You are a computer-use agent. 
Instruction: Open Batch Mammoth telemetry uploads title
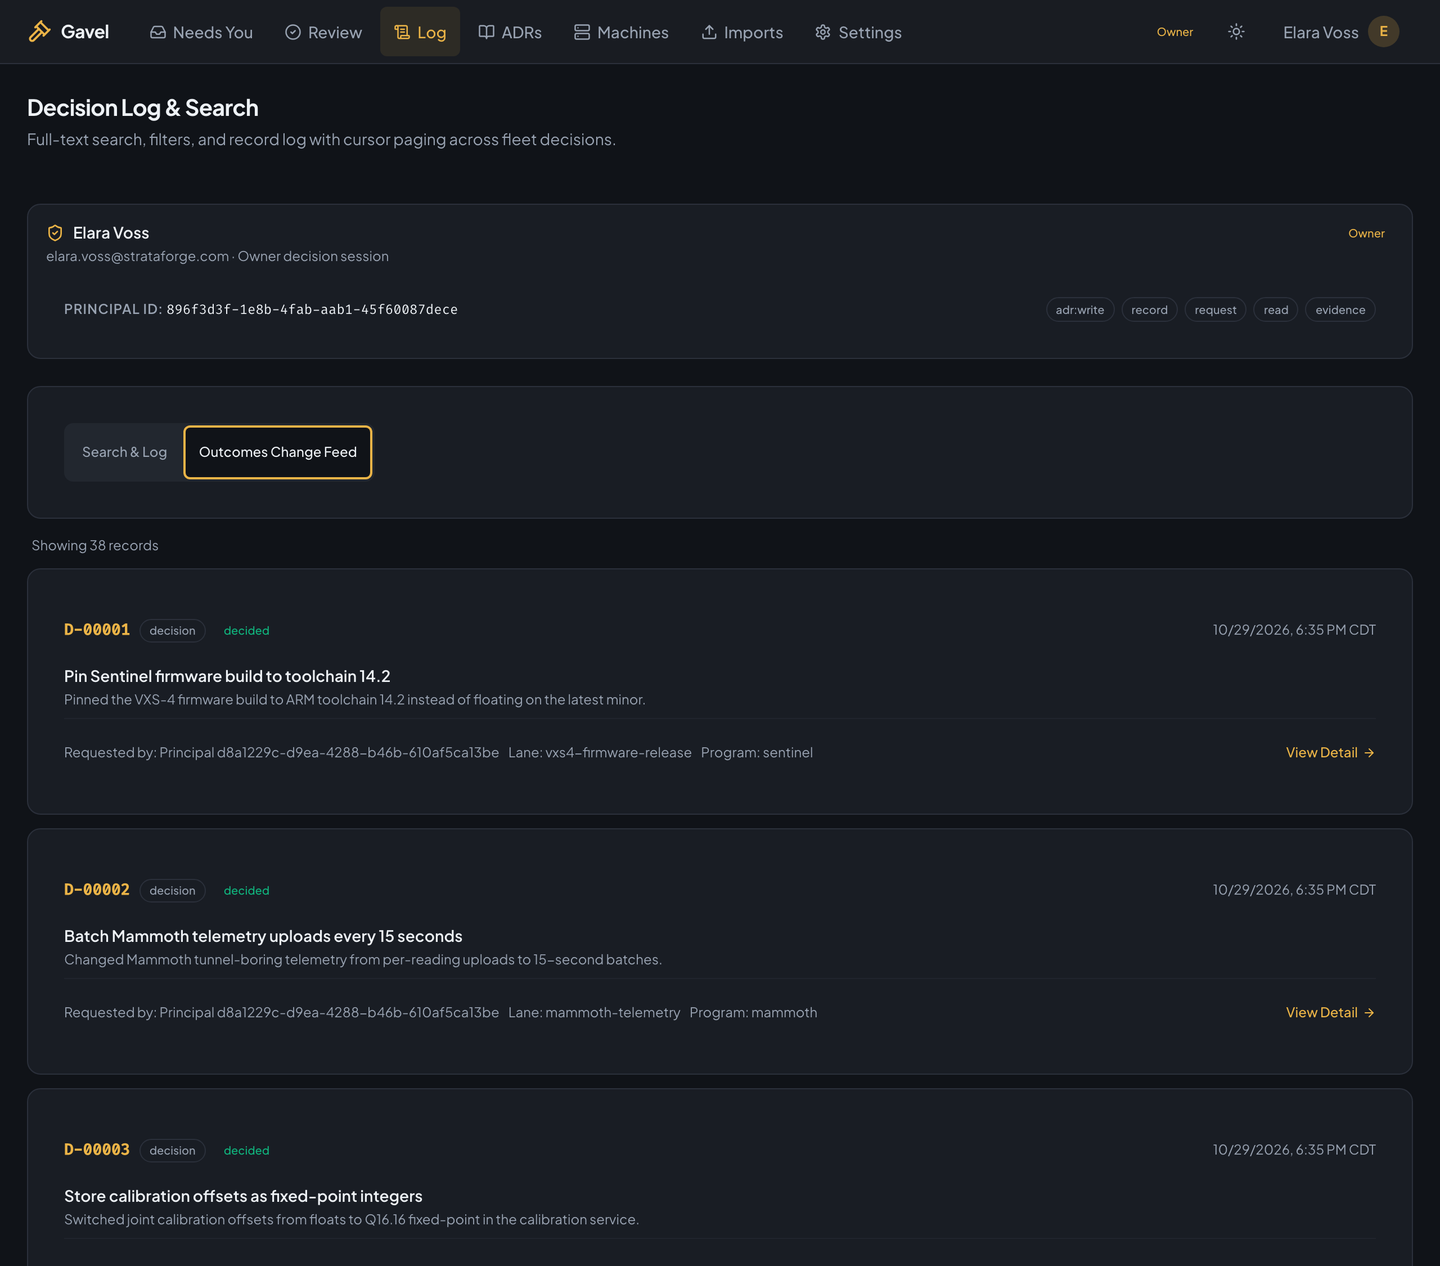pos(263,936)
